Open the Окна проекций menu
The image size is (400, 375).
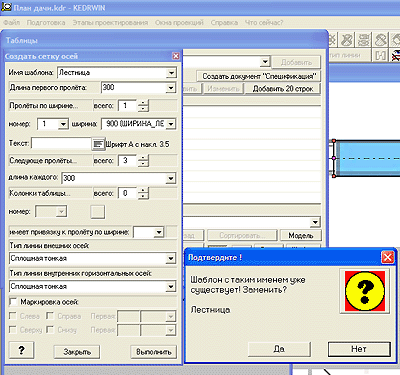(179, 23)
